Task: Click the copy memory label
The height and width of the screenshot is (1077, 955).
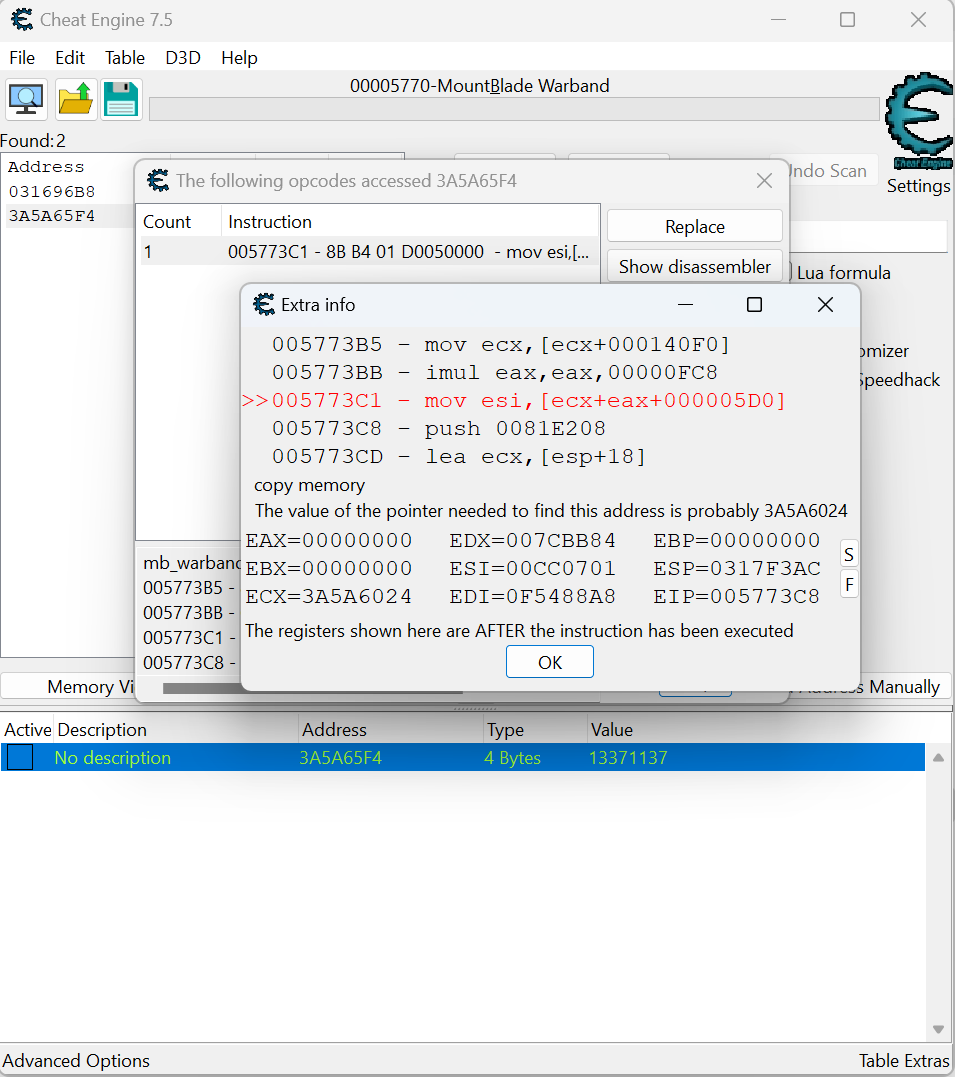Action: [x=309, y=485]
